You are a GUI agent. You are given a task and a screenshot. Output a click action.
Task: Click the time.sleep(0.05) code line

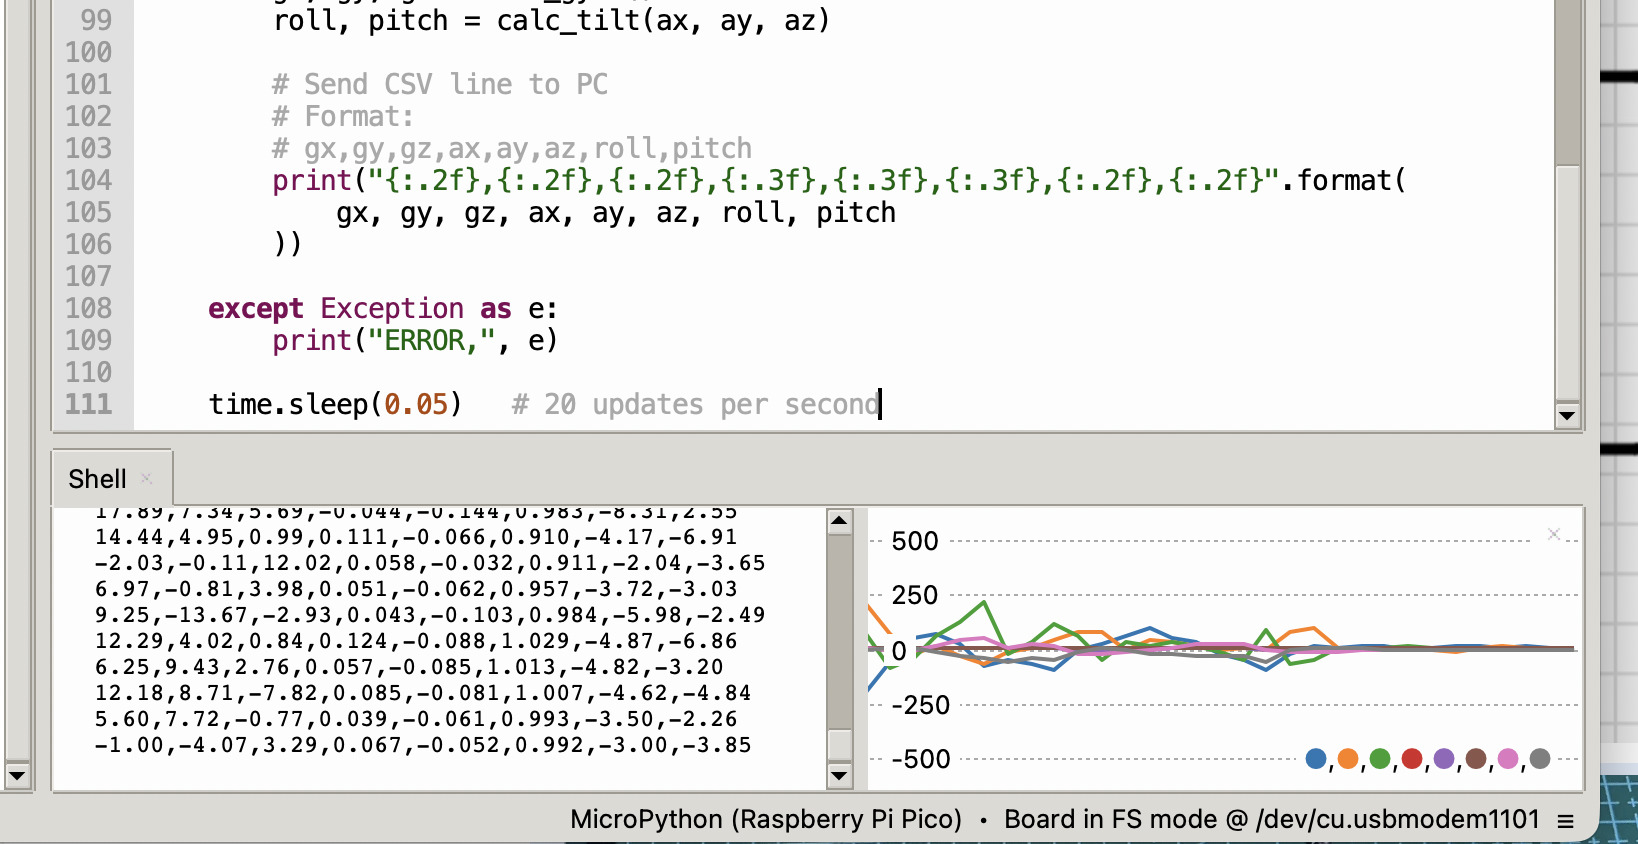tap(335, 404)
